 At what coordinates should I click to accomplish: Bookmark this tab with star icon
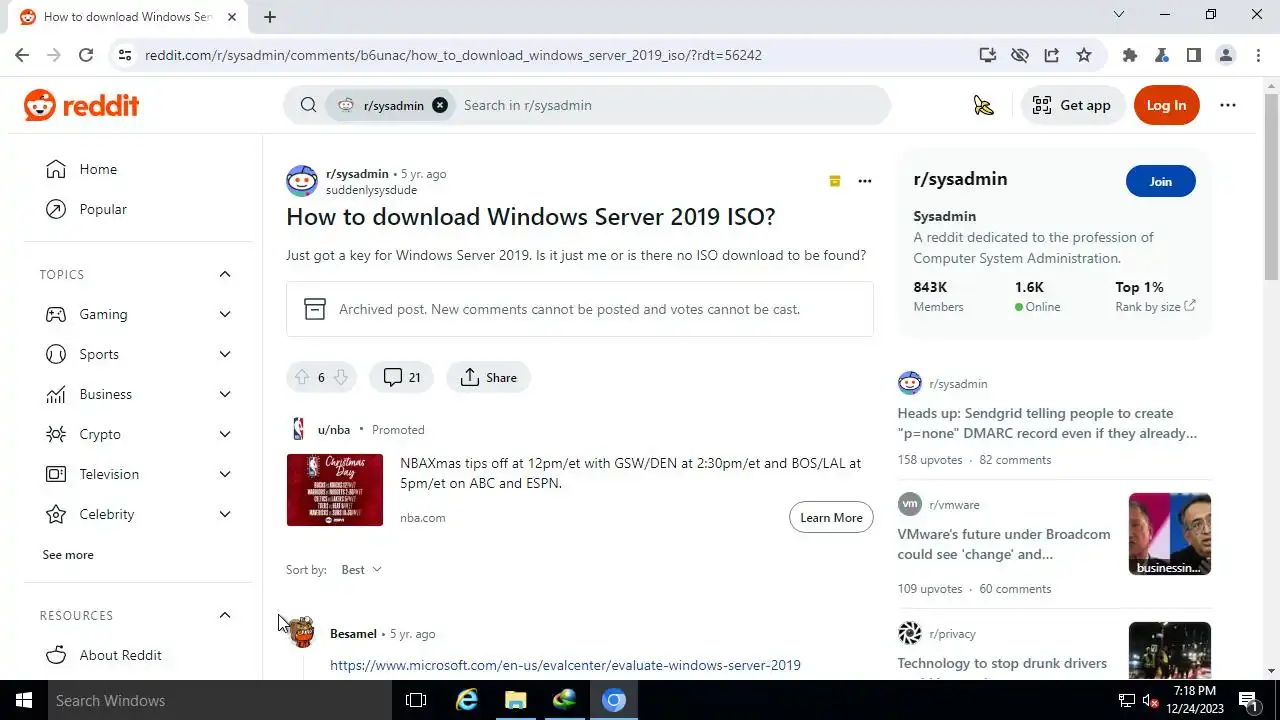pyautogui.click(x=1084, y=55)
